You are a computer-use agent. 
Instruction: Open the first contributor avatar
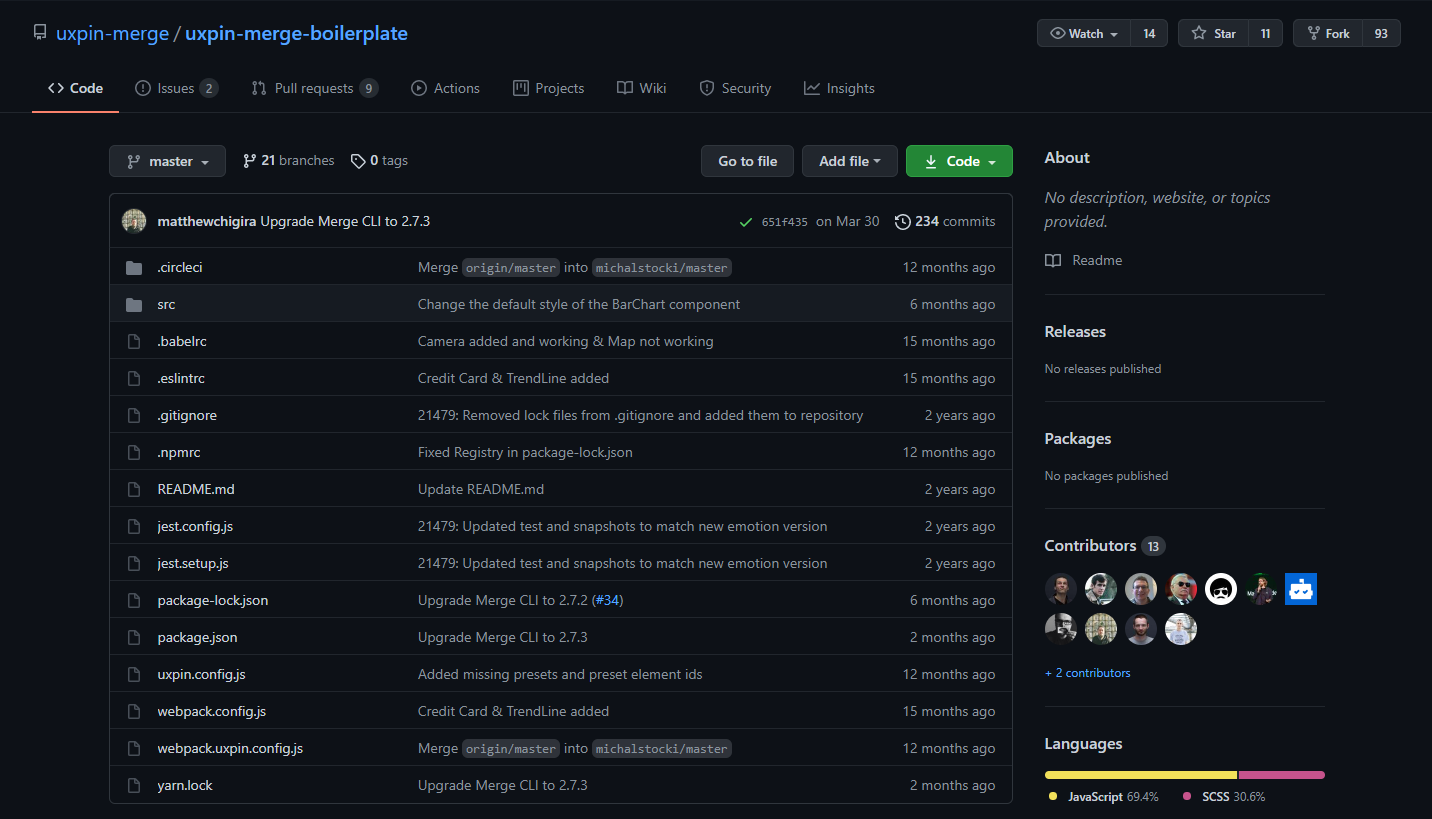1061,589
